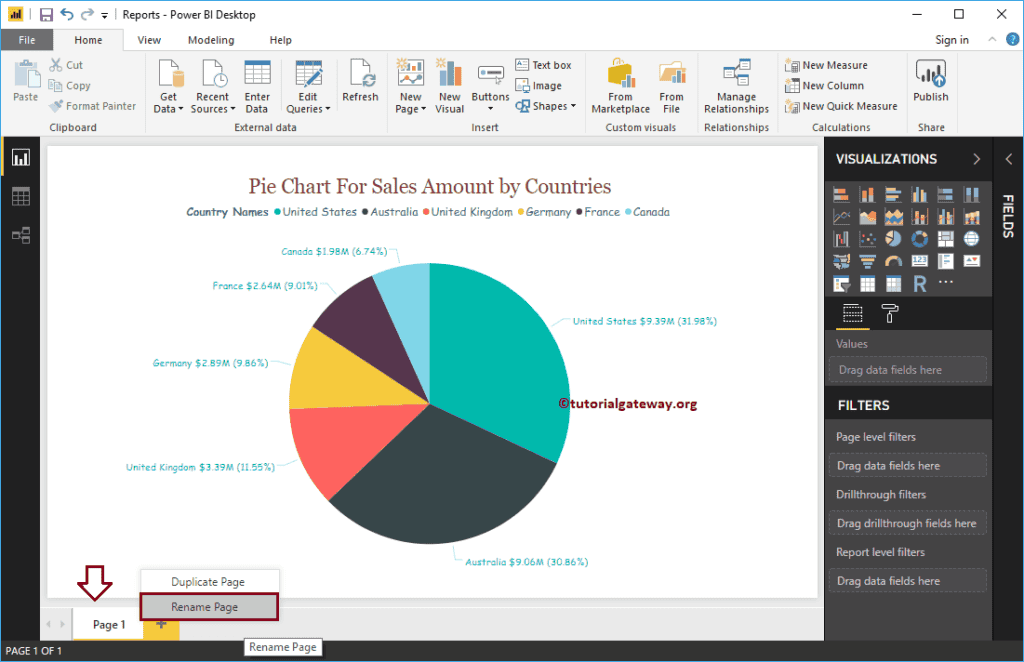Click the New Measure button
This screenshot has width=1024, height=662.
coord(835,64)
